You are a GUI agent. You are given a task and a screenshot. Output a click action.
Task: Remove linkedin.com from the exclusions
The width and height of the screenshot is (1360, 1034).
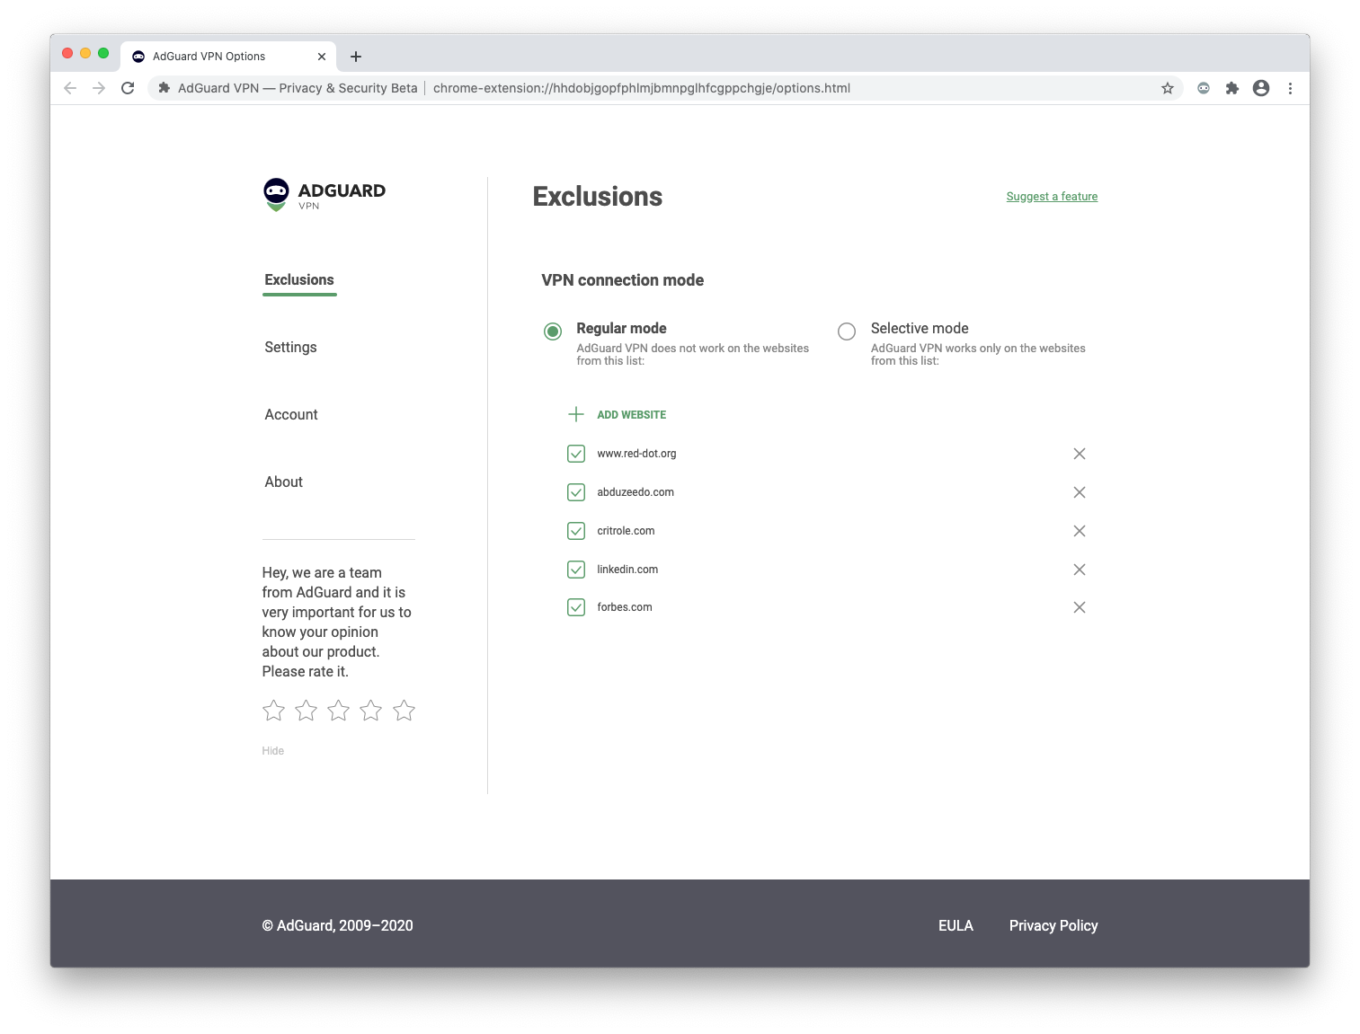click(x=1079, y=569)
